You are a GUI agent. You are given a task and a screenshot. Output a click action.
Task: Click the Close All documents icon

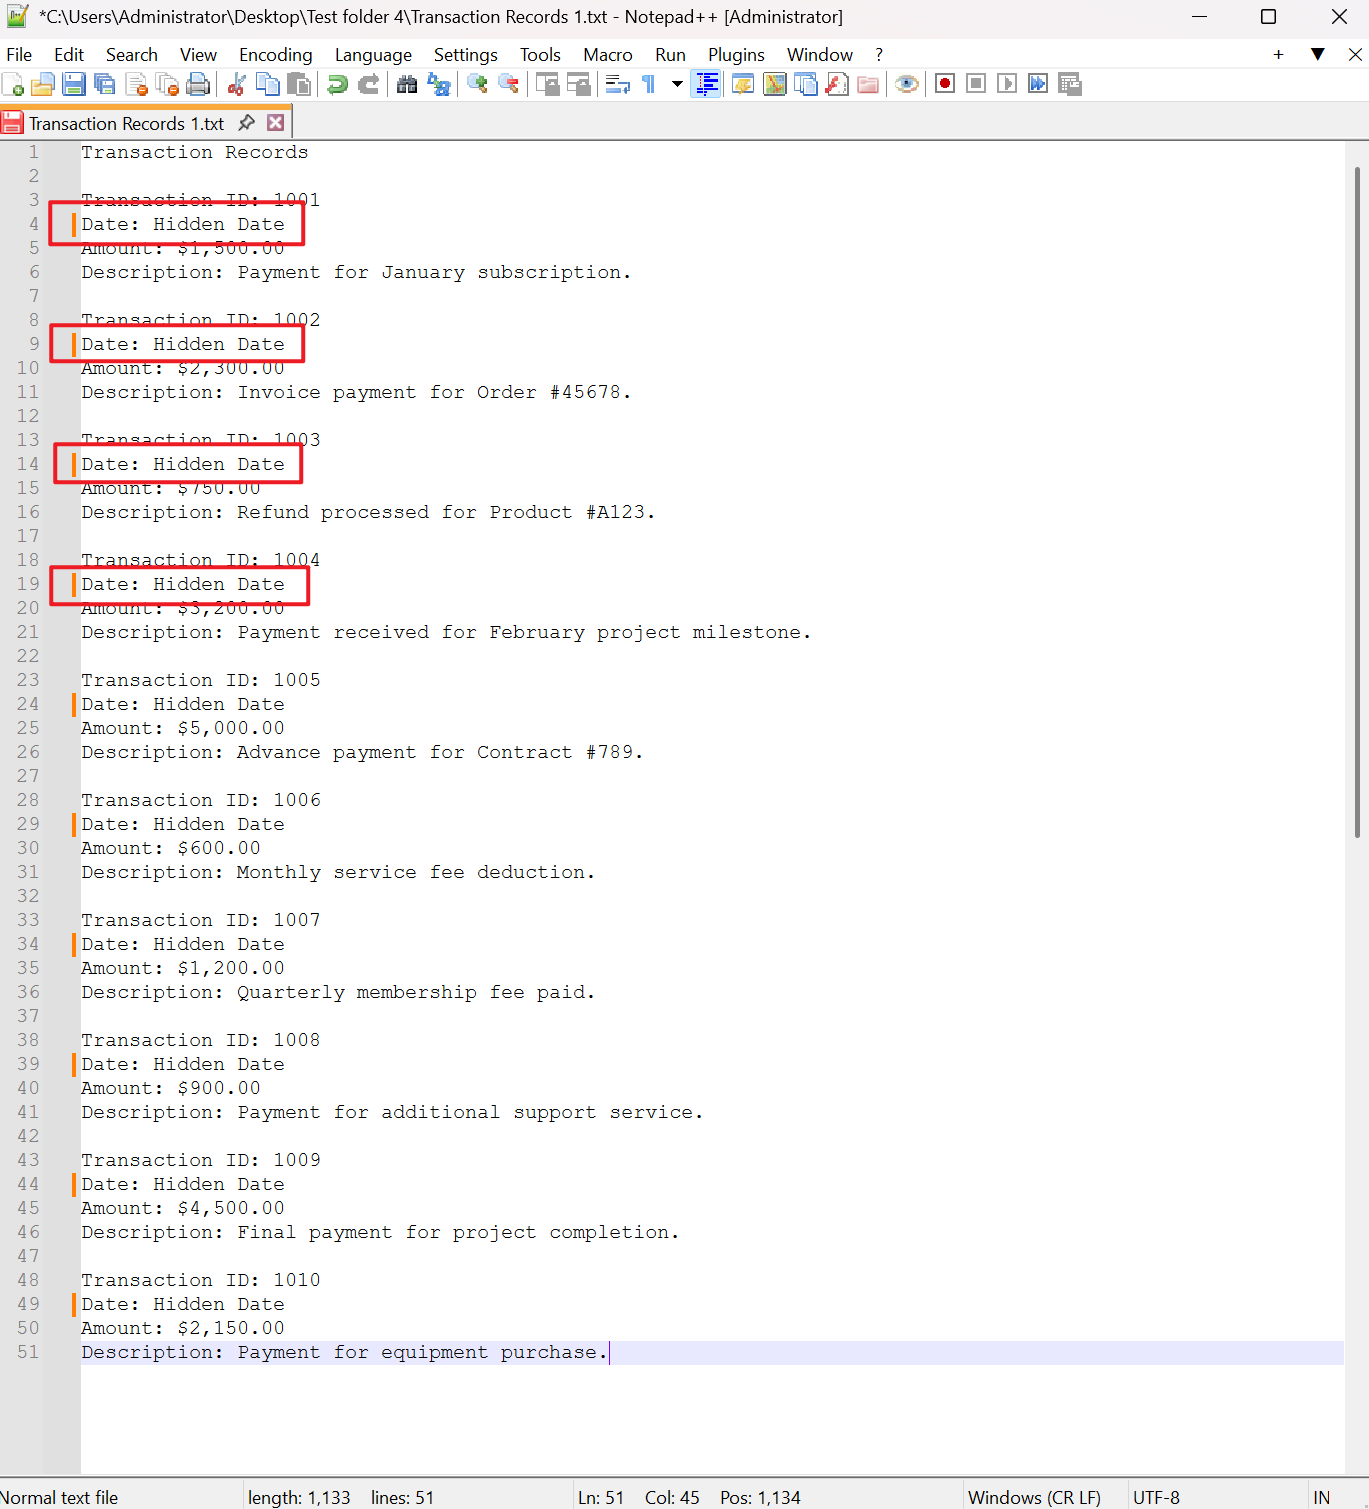pyautogui.click(x=168, y=85)
